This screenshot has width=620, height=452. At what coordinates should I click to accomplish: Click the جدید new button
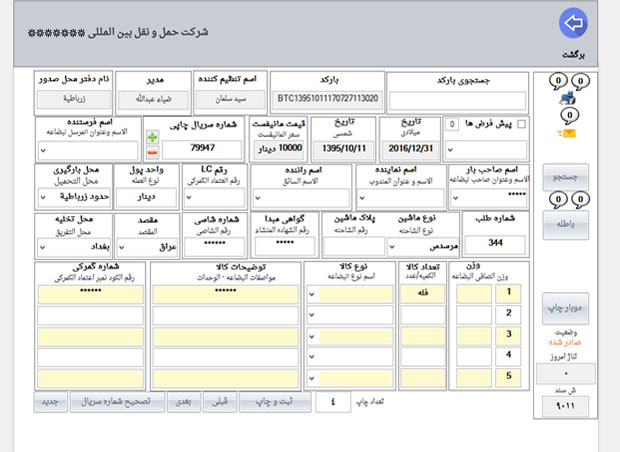51,402
